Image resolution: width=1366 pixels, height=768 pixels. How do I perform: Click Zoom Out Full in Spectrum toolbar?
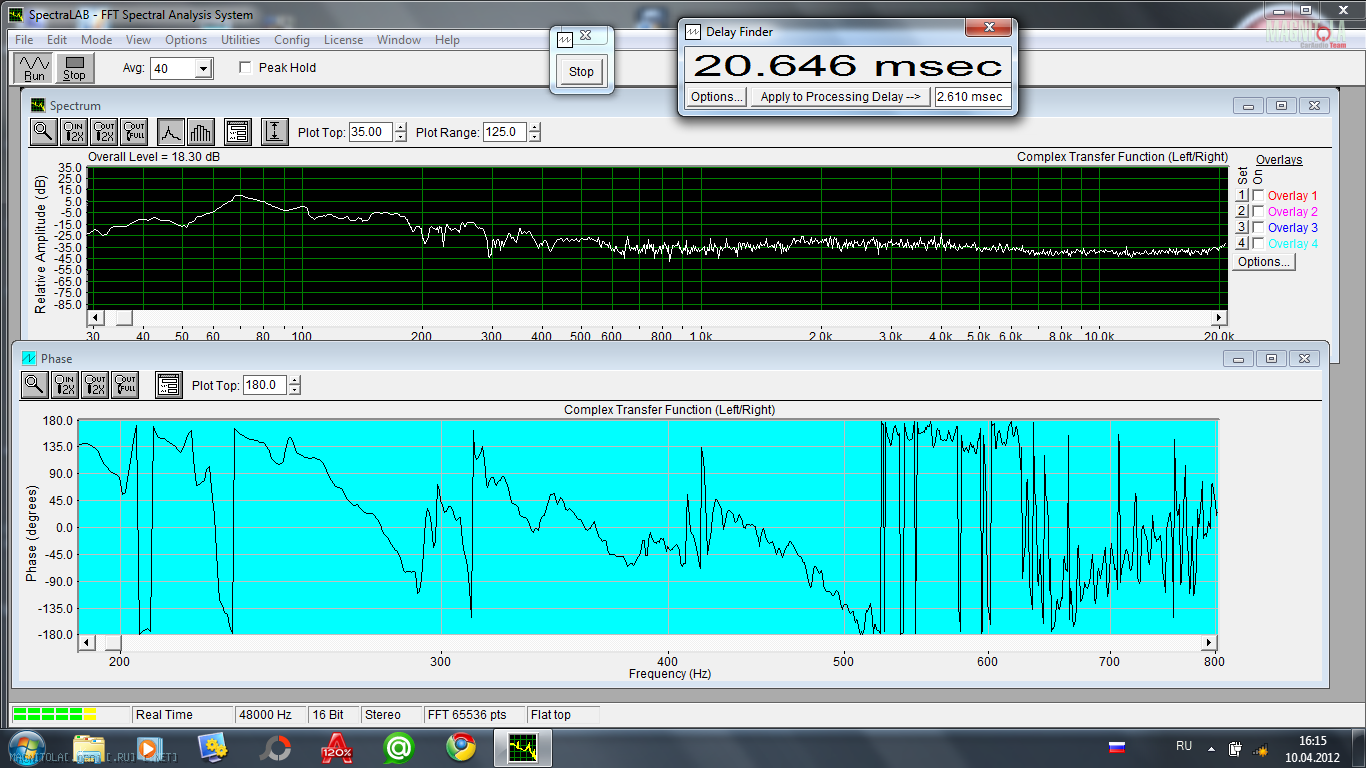pos(134,131)
